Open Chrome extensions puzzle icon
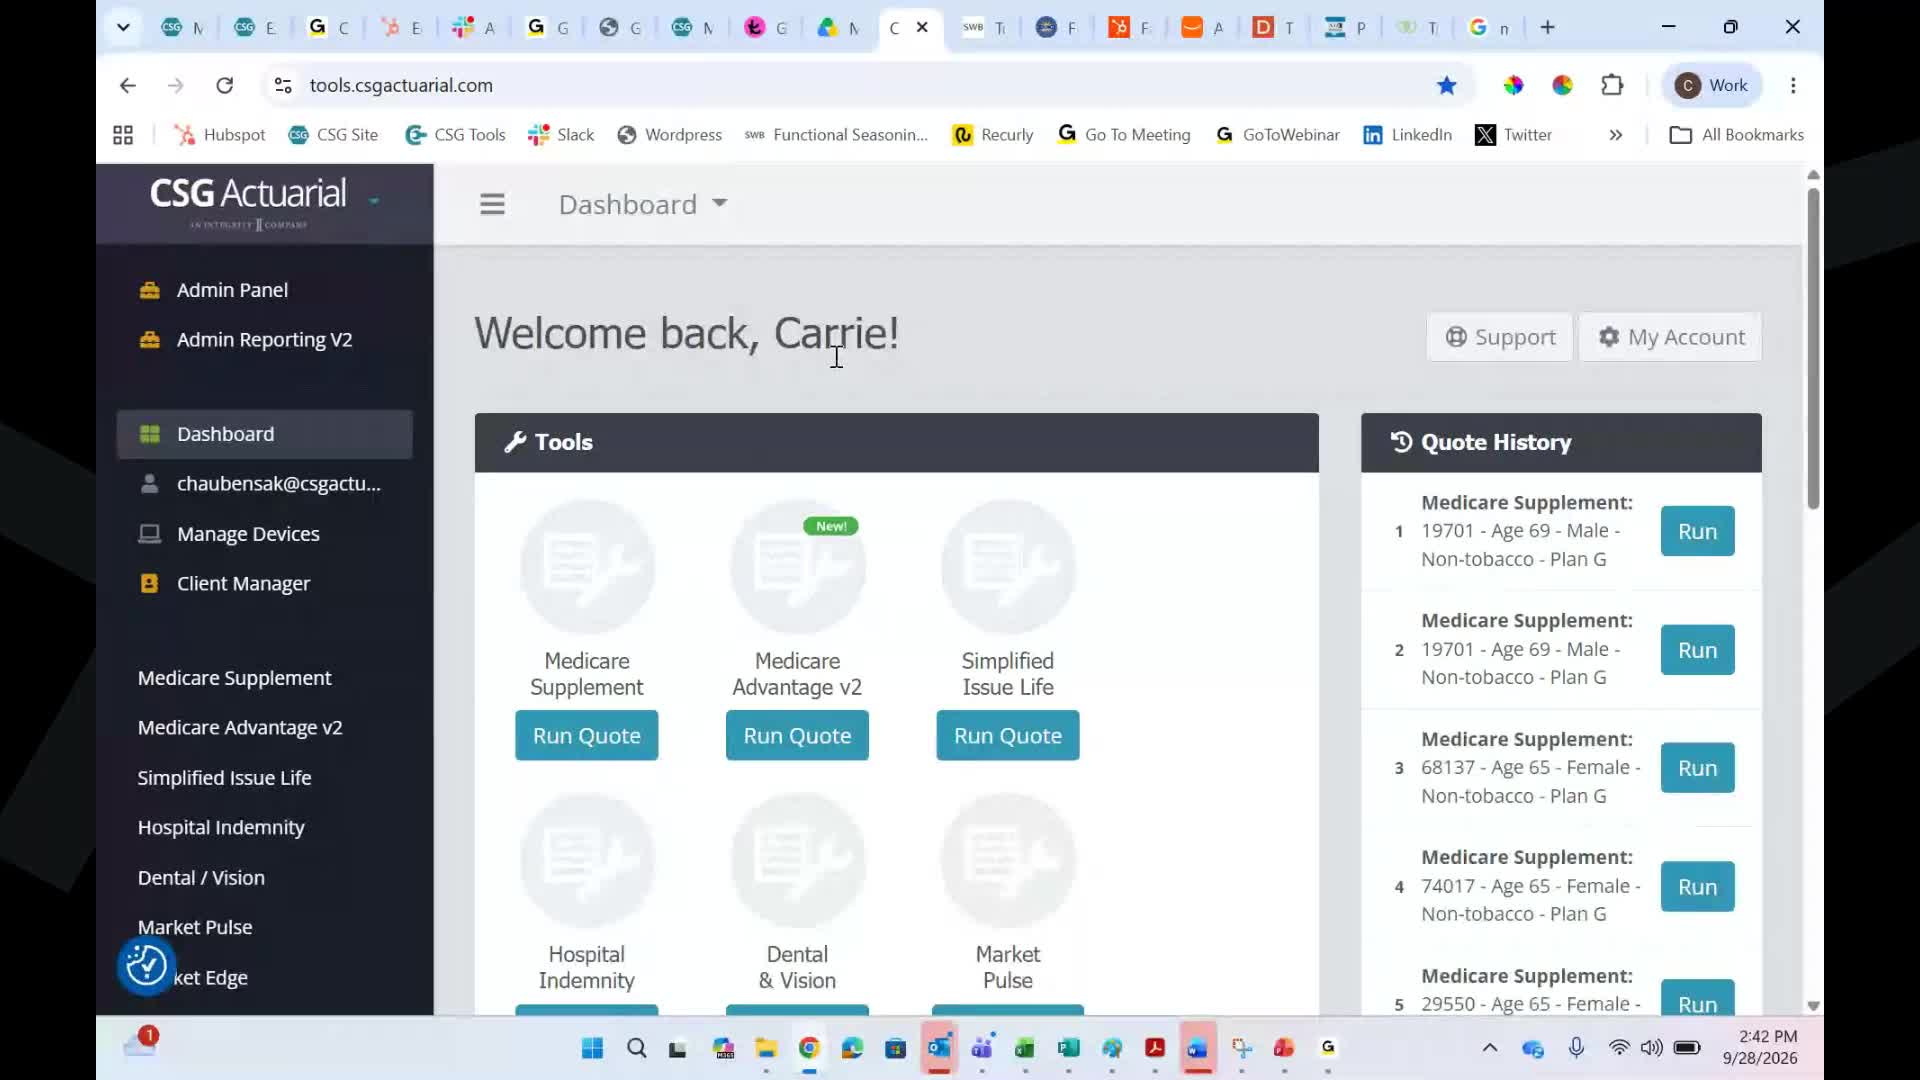This screenshot has width=1920, height=1080. (x=1612, y=85)
